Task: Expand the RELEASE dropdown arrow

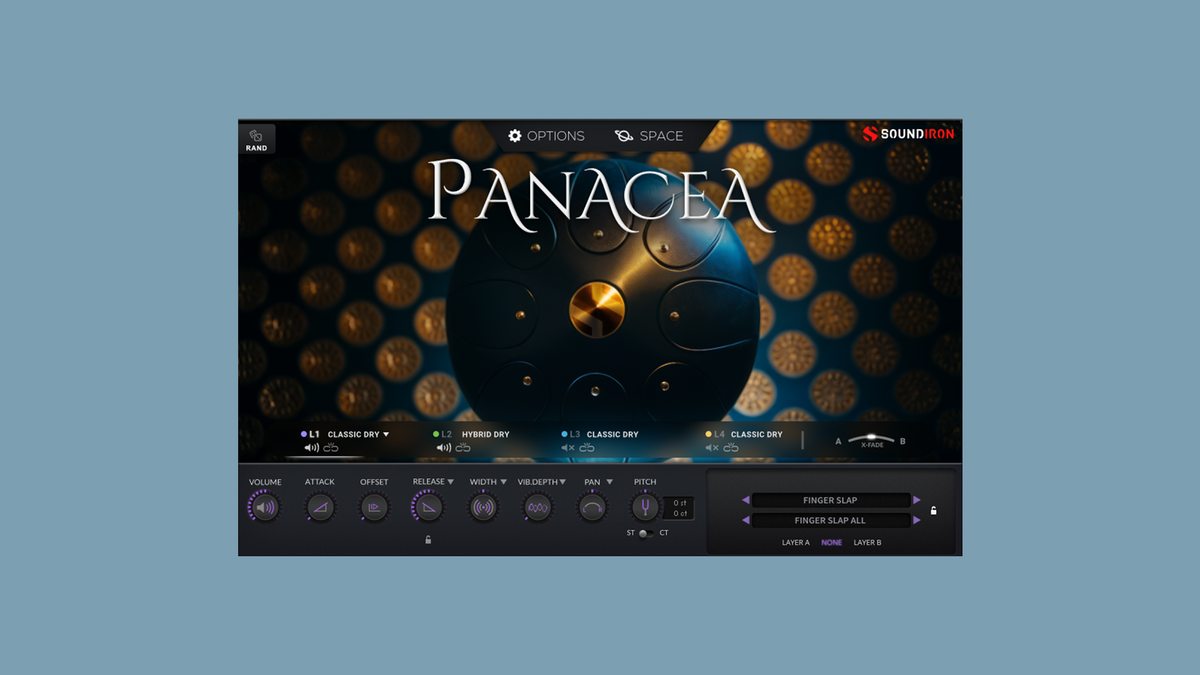Action: pyautogui.click(x=451, y=482)
